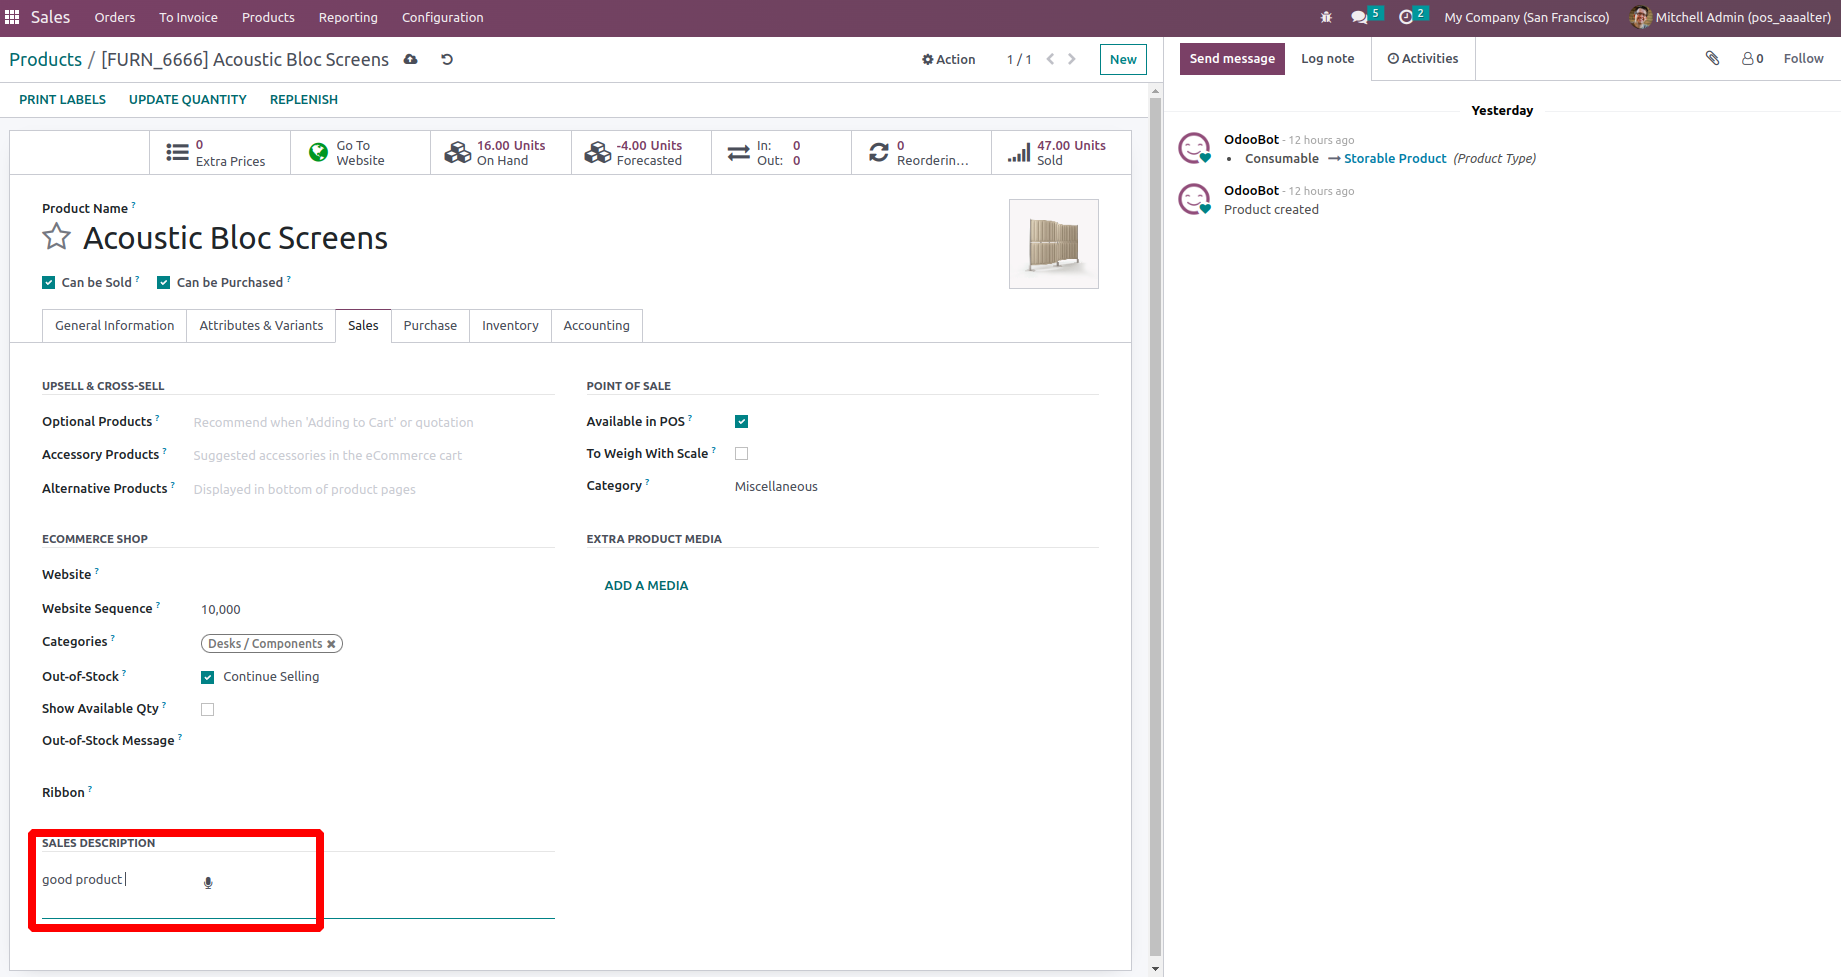Open POS Category dropdown showing Miscellaneous
The width and height of the screenshot is (1841, 977).
(x=916, y=487)
